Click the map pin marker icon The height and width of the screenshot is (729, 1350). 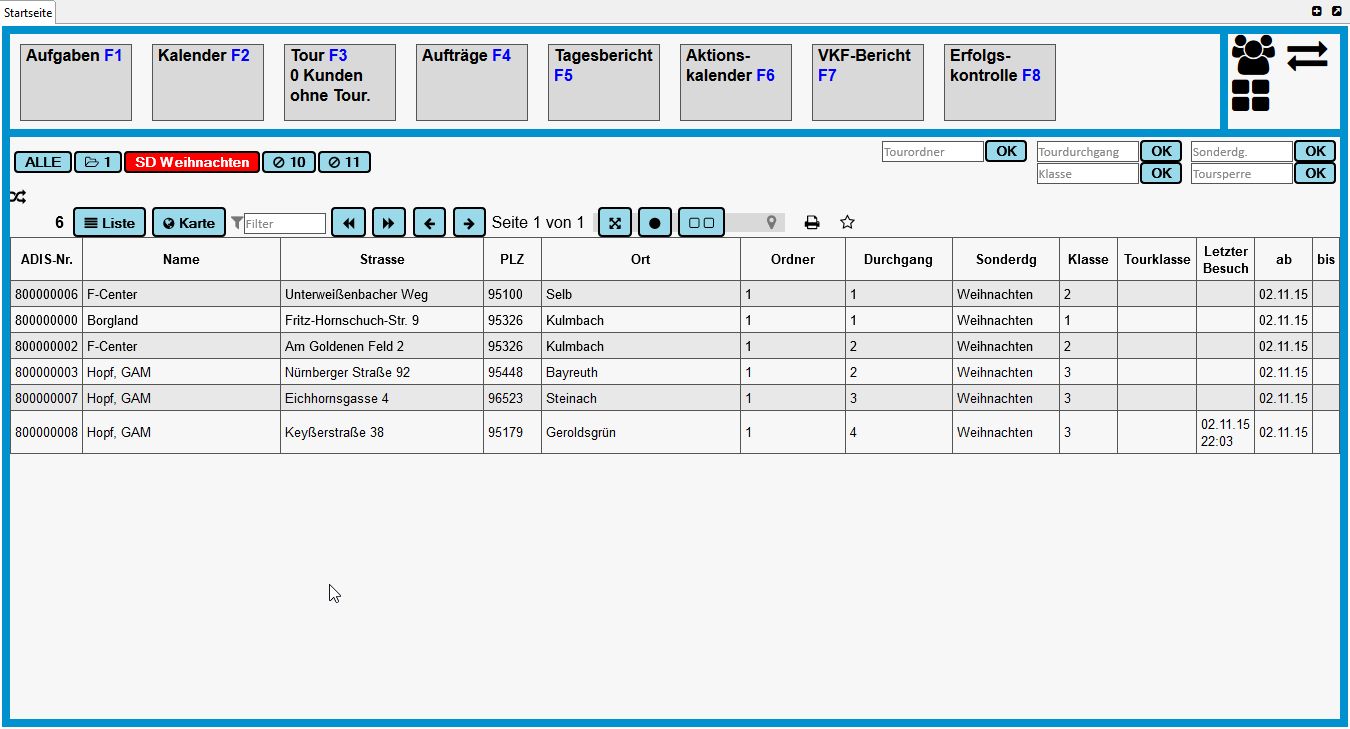coord(771,223)
